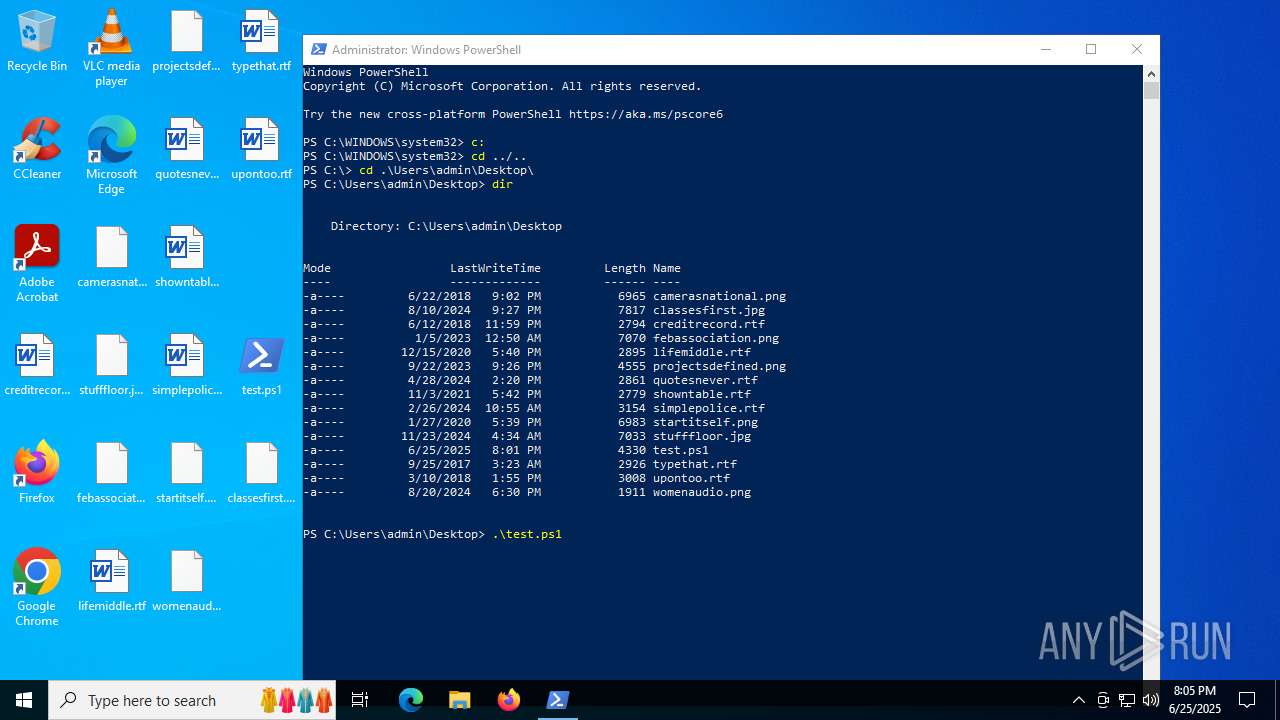Select febassociat... desktop file

[x=111, y=473]
